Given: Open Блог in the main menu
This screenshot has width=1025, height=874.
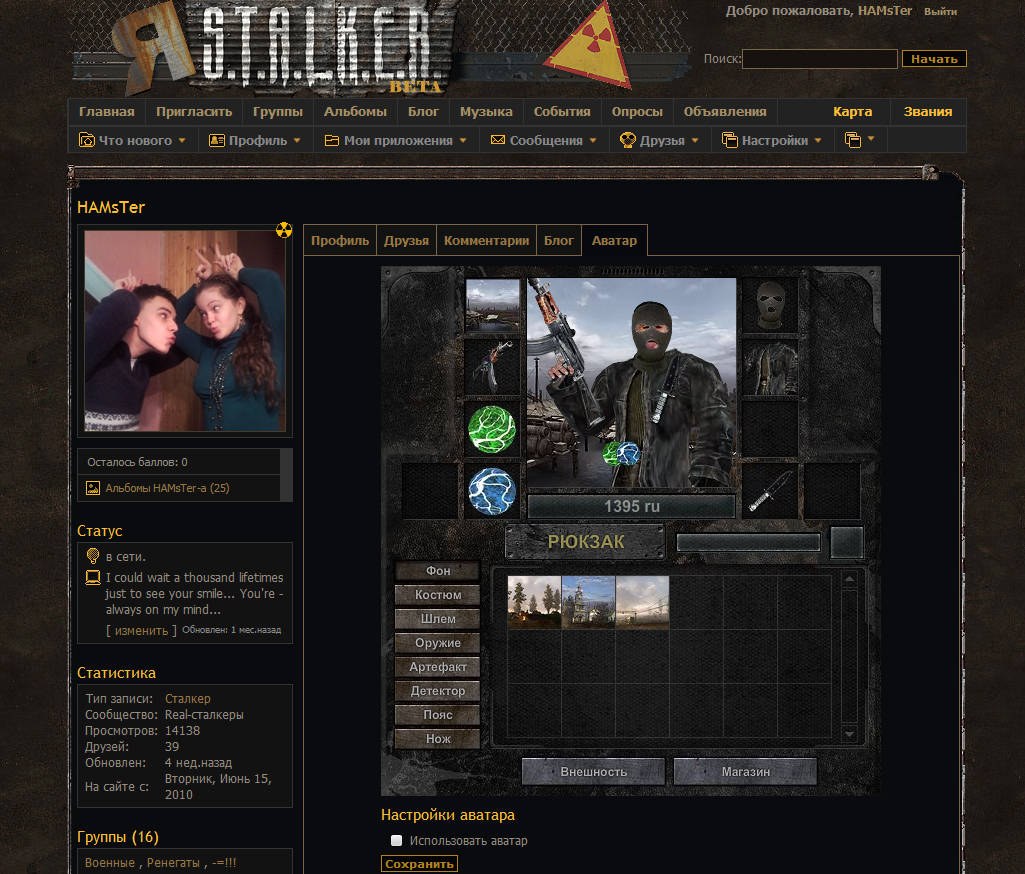Looking at the screenshot, I should tap(424, 111).
